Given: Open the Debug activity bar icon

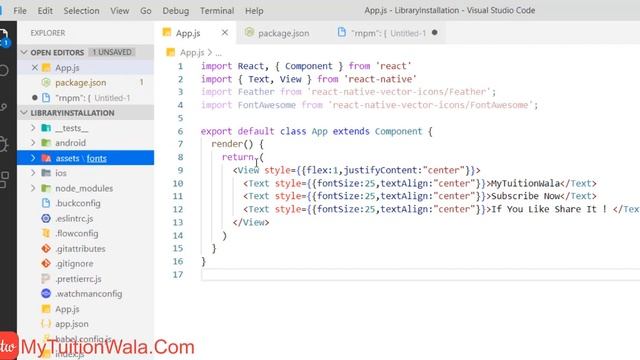Looking at the screenshot, I should tap(3, 143).
